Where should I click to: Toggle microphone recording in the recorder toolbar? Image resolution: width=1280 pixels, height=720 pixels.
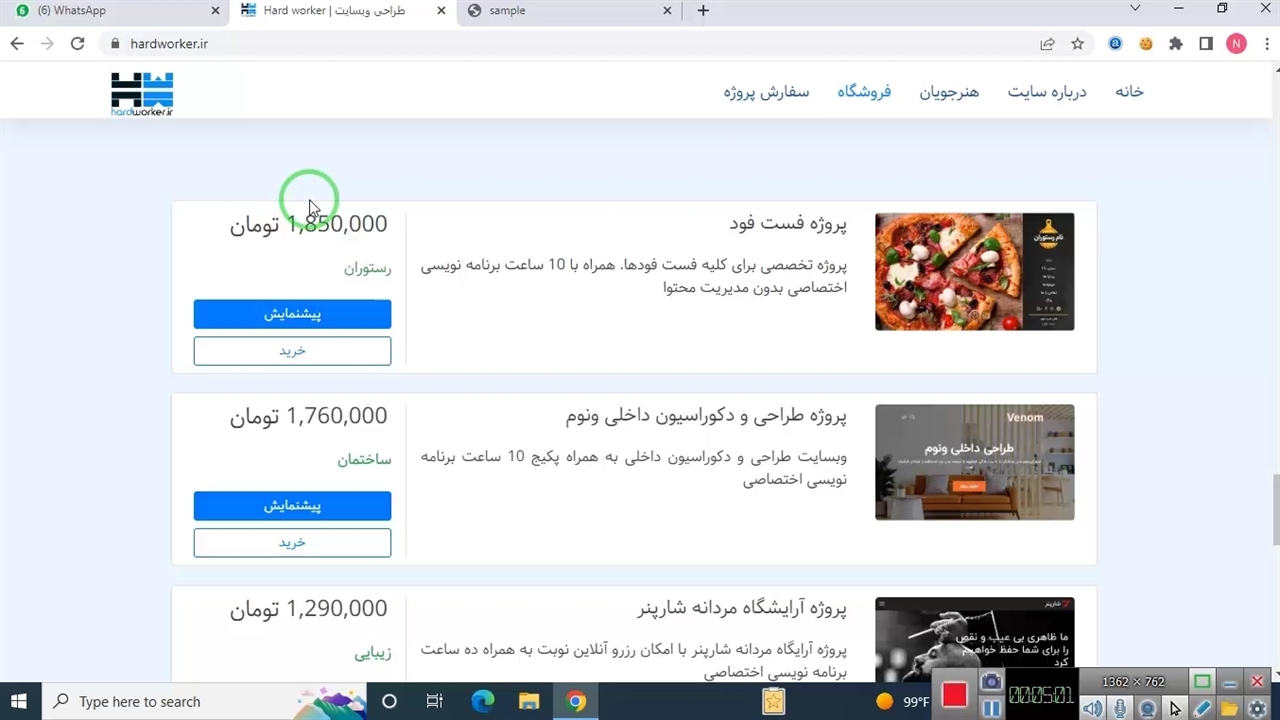(x=1120, y=709)
